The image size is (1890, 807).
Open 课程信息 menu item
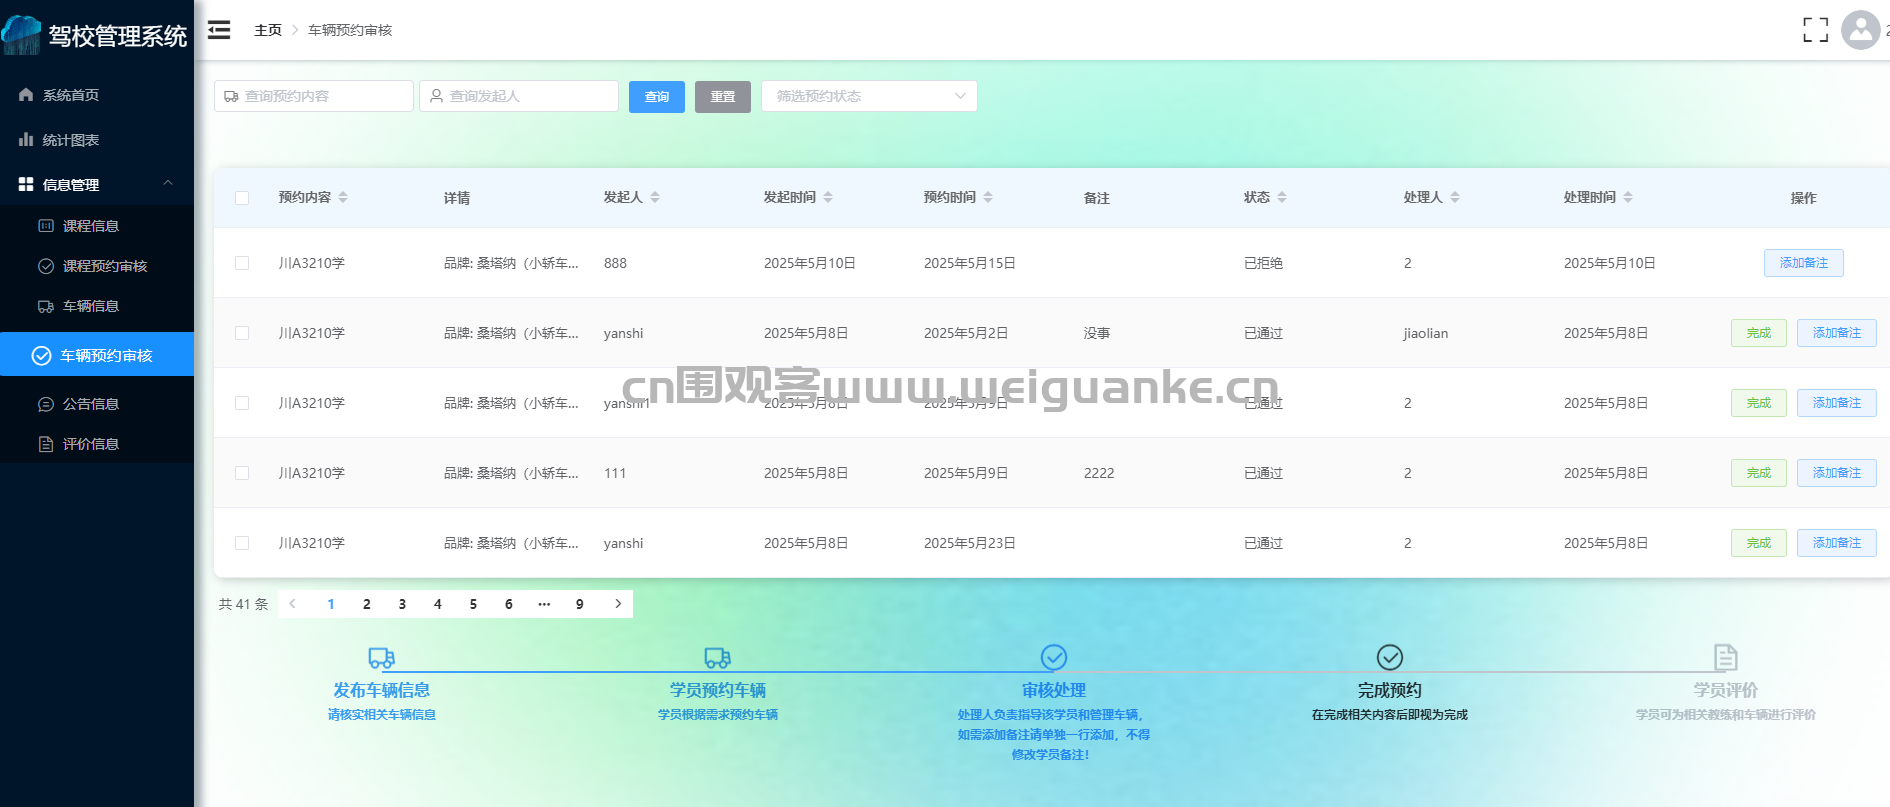click(97, 226)
